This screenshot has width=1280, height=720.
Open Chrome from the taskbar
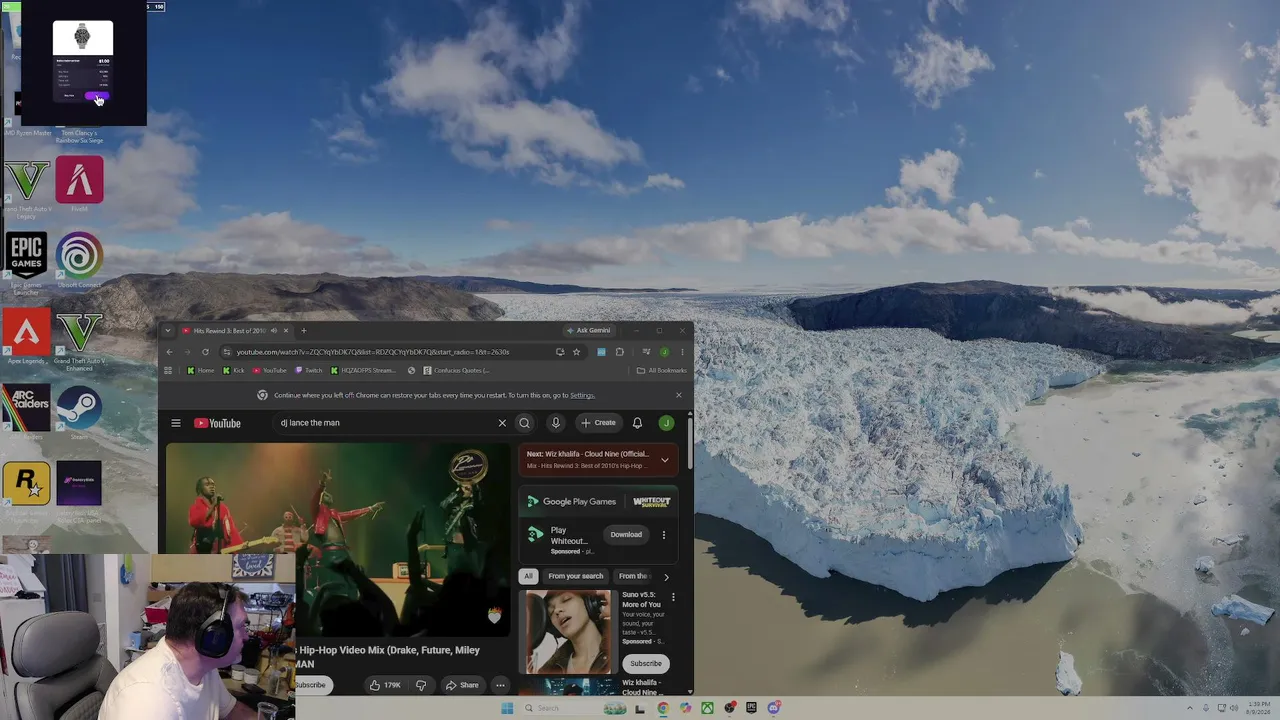point(663,708)
